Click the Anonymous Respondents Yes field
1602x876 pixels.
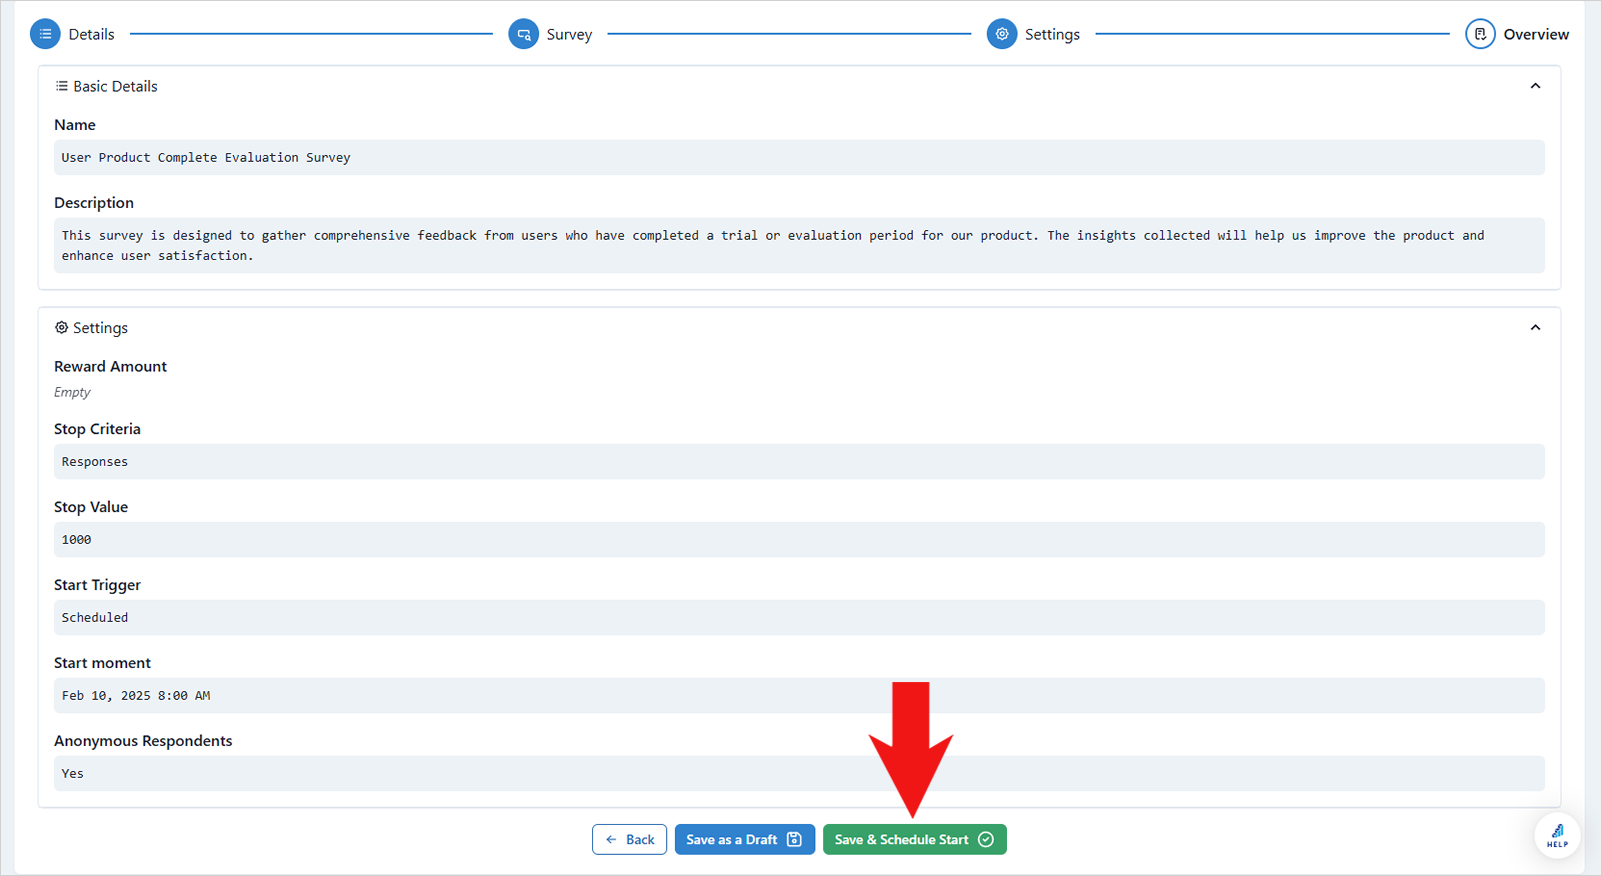click(x=799, y=773)
